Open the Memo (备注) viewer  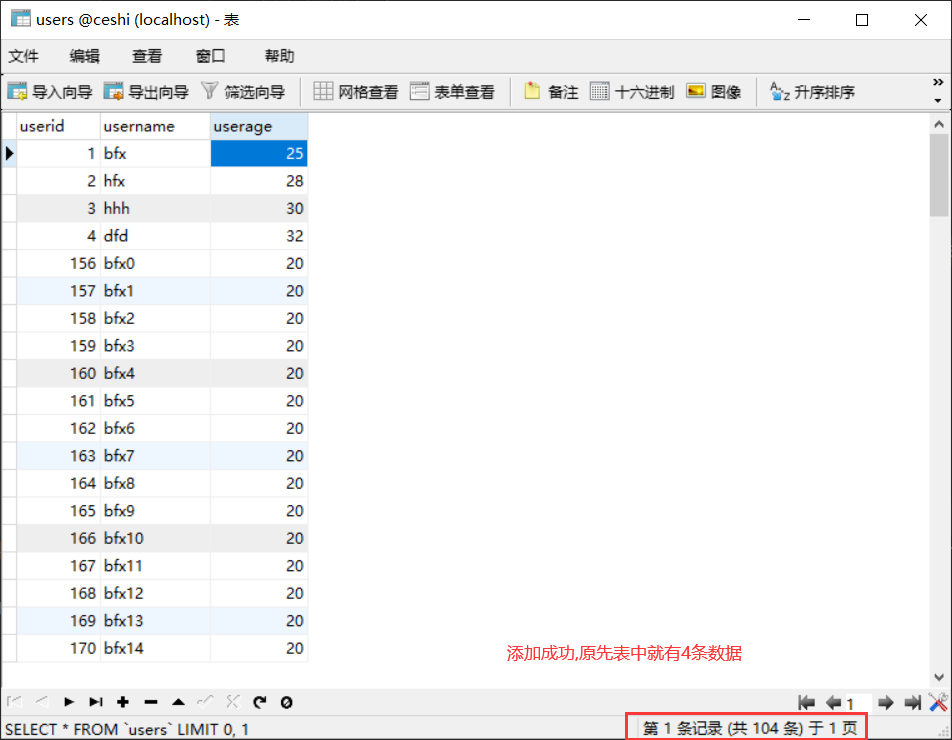click(x=551, y=92)
